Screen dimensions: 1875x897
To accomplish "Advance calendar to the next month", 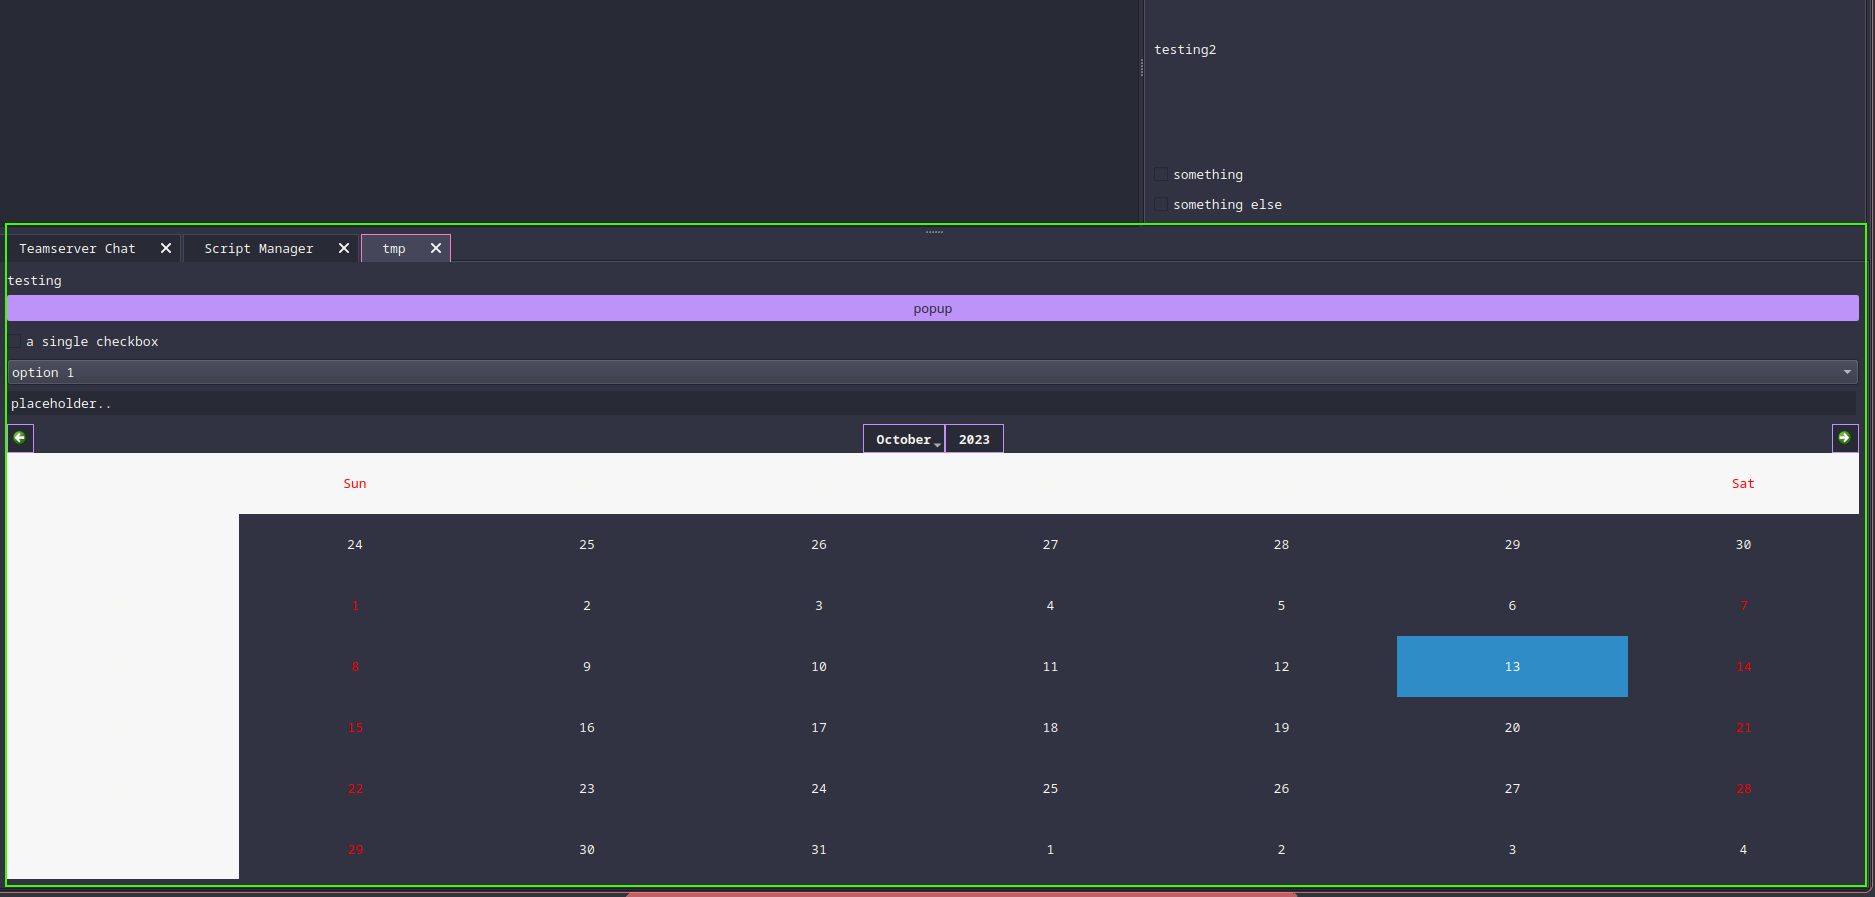I will (1844, 438).
